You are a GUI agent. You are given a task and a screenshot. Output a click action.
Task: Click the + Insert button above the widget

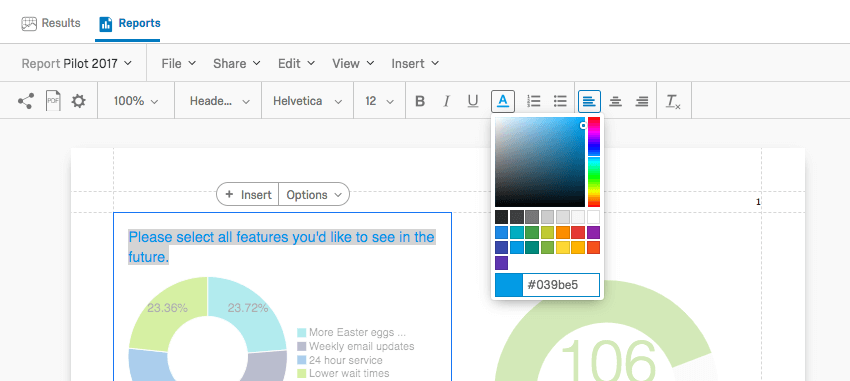pos(248,195)
